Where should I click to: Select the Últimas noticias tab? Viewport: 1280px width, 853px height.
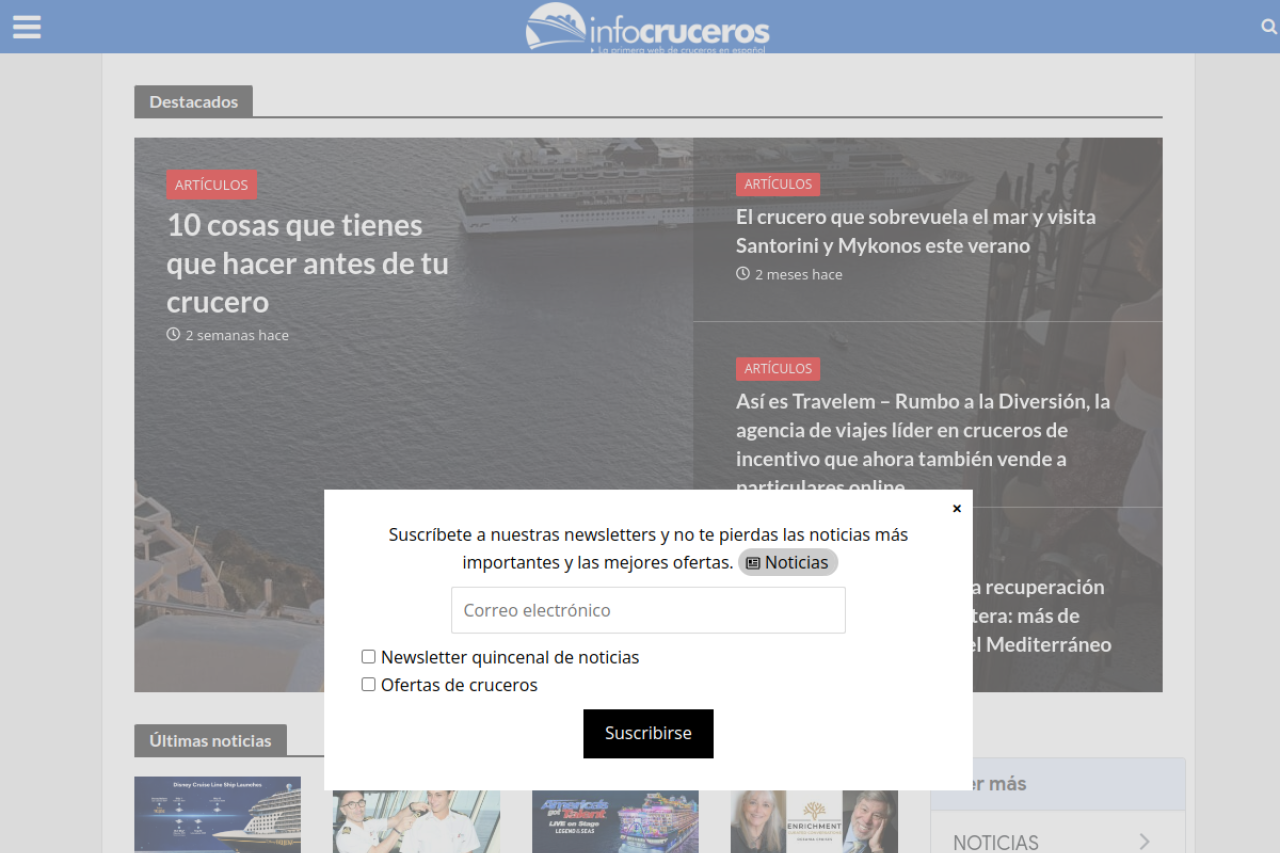click(x=210, y=741)
